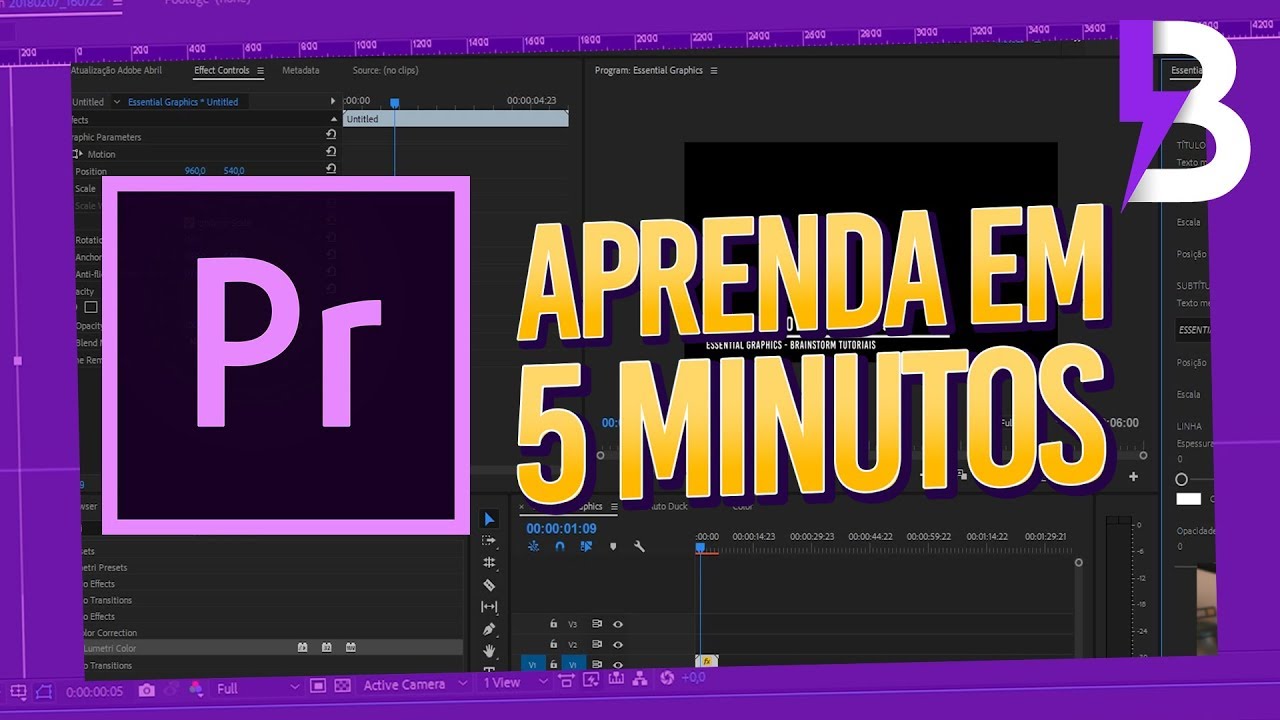
Task: Toggle V2 track lock
Action: [x=553, y=644]
